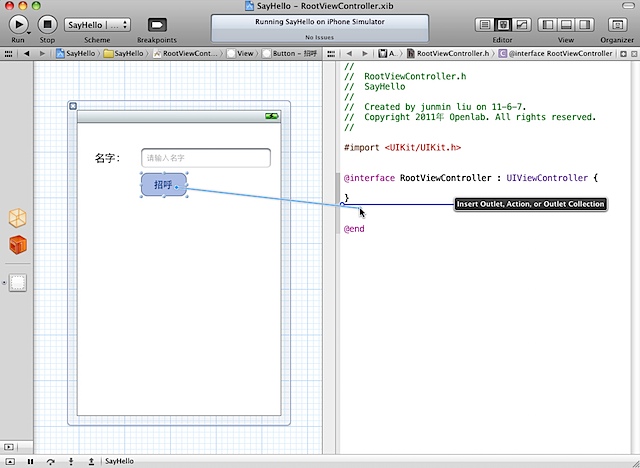The width and height of the screenshot is (640, 468).
Task: Select the First Responder orange cube
Action: point(18,245)
